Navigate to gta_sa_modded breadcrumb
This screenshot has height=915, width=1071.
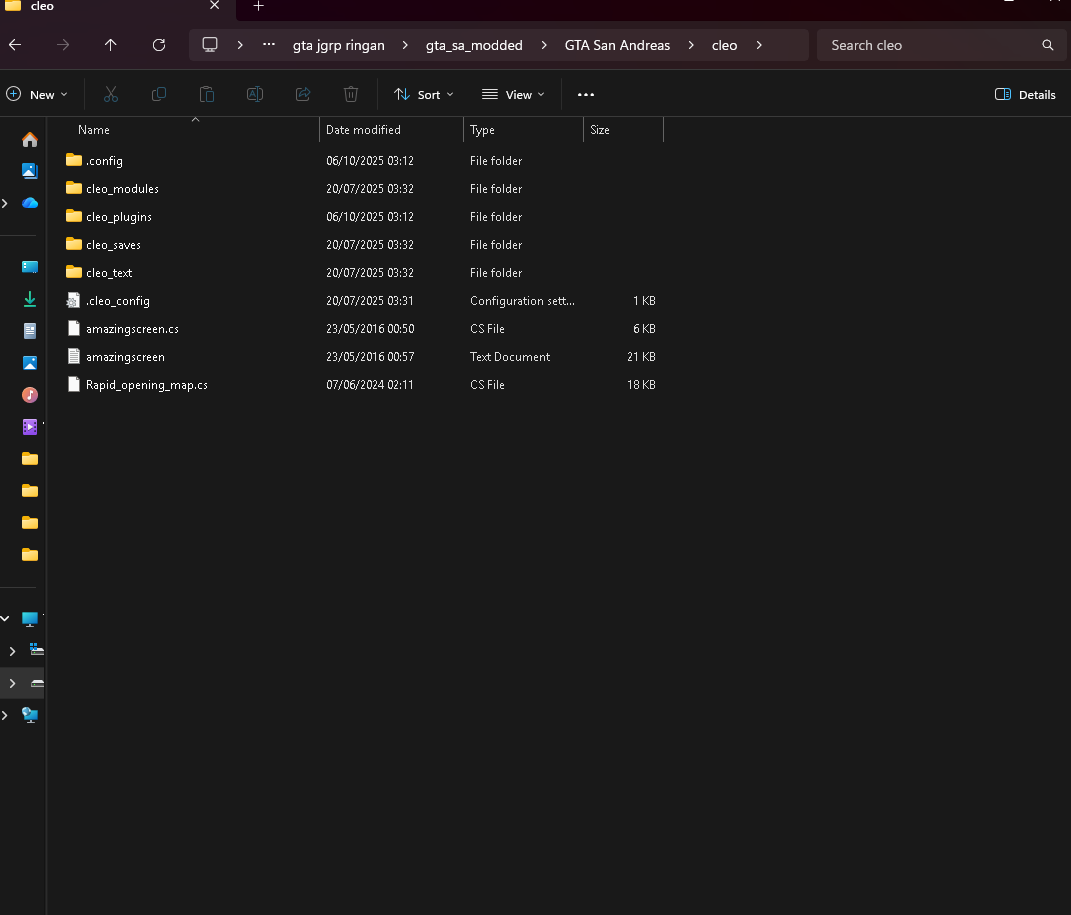[474, 45]
